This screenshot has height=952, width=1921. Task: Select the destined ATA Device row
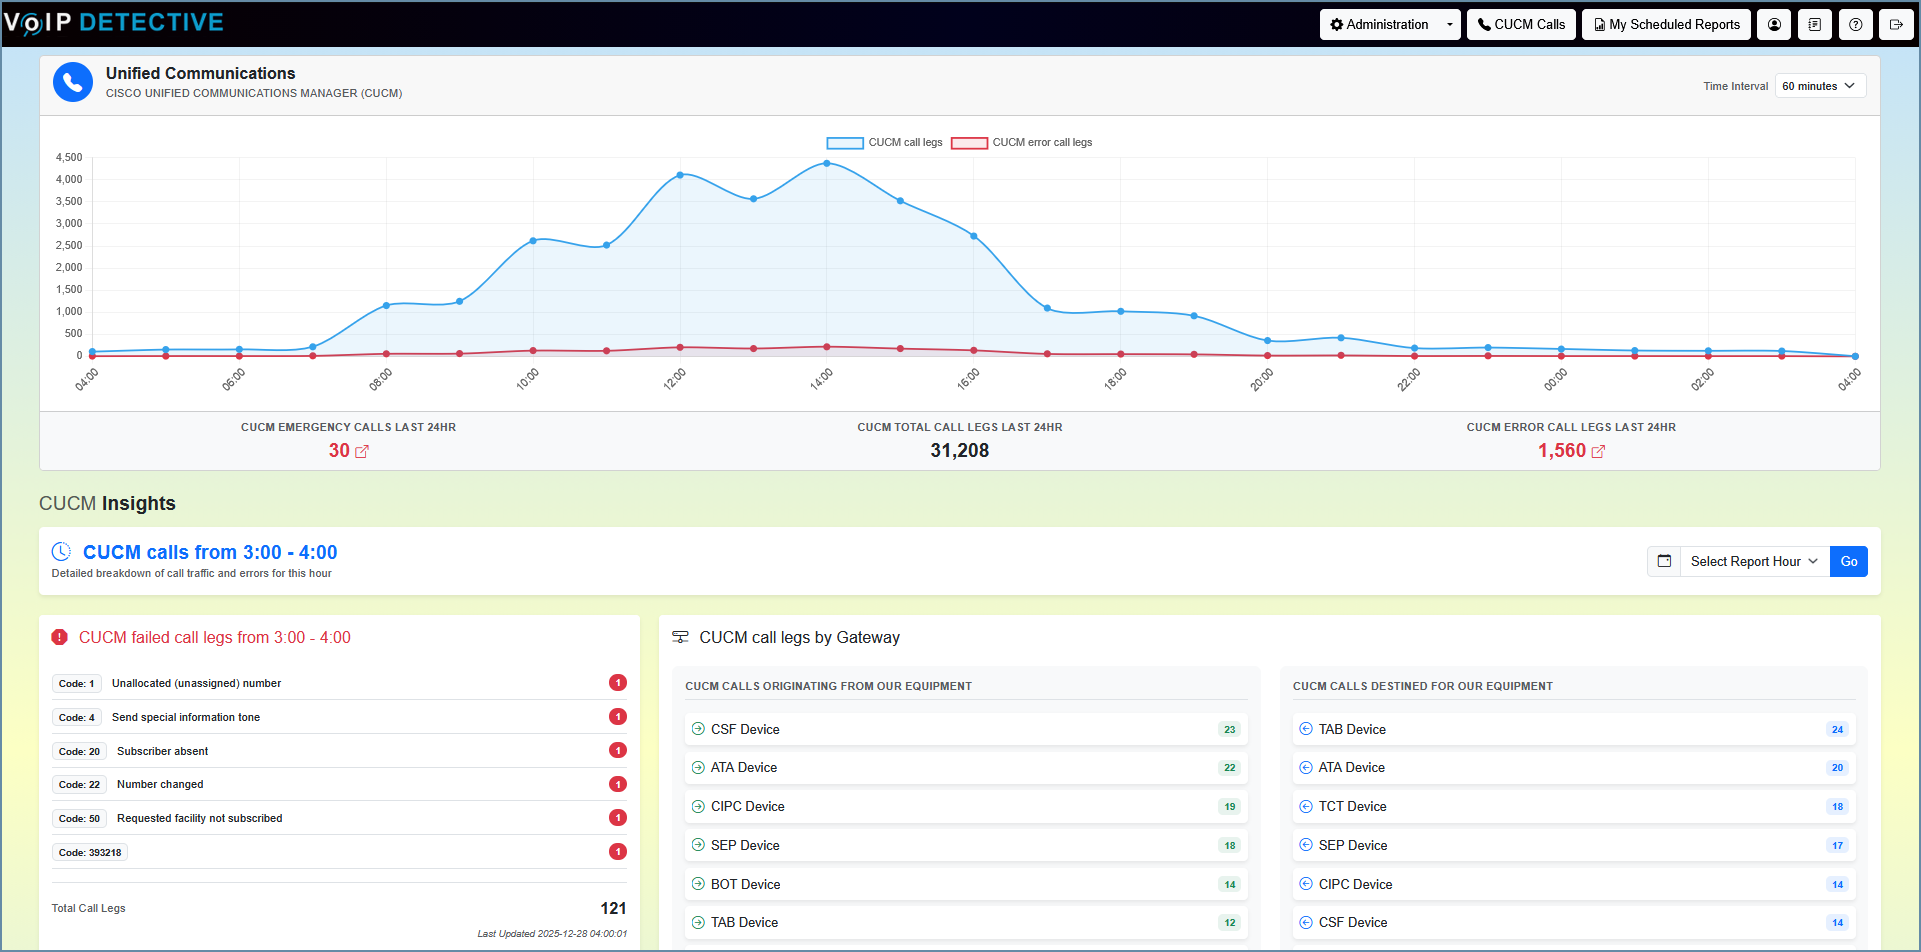click(1574, 768)
